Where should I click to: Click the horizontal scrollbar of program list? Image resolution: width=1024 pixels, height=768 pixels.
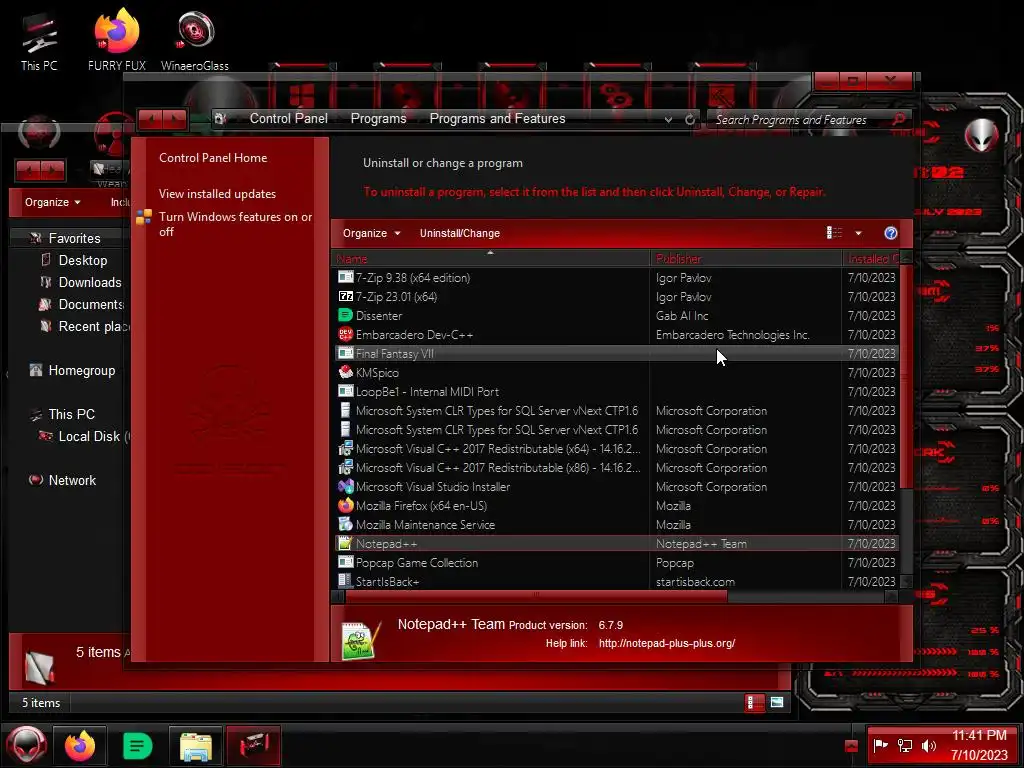536,596
